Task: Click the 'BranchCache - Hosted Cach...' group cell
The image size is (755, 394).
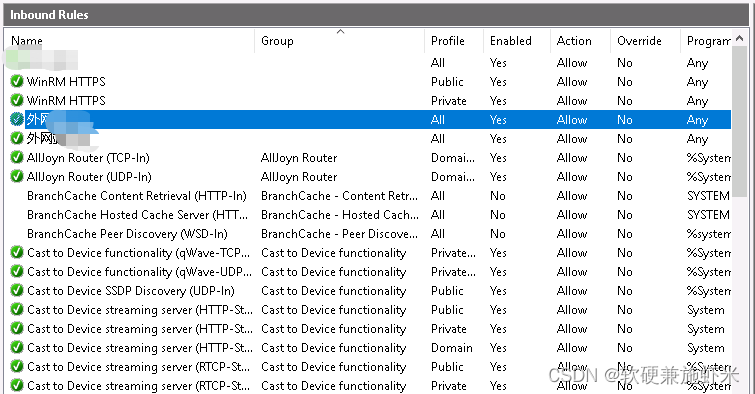Action: [x=340, y=215]
